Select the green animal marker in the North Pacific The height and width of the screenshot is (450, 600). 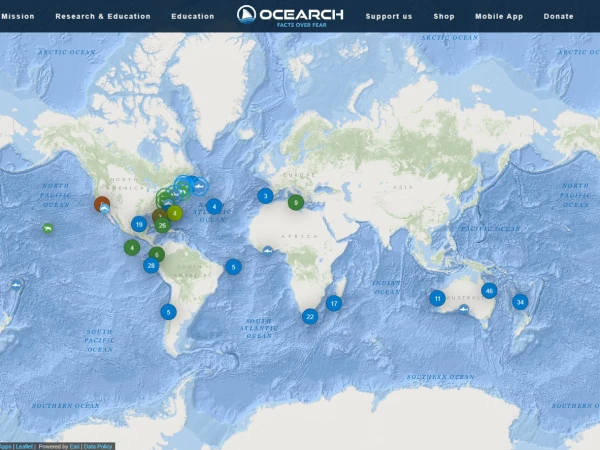48,229
